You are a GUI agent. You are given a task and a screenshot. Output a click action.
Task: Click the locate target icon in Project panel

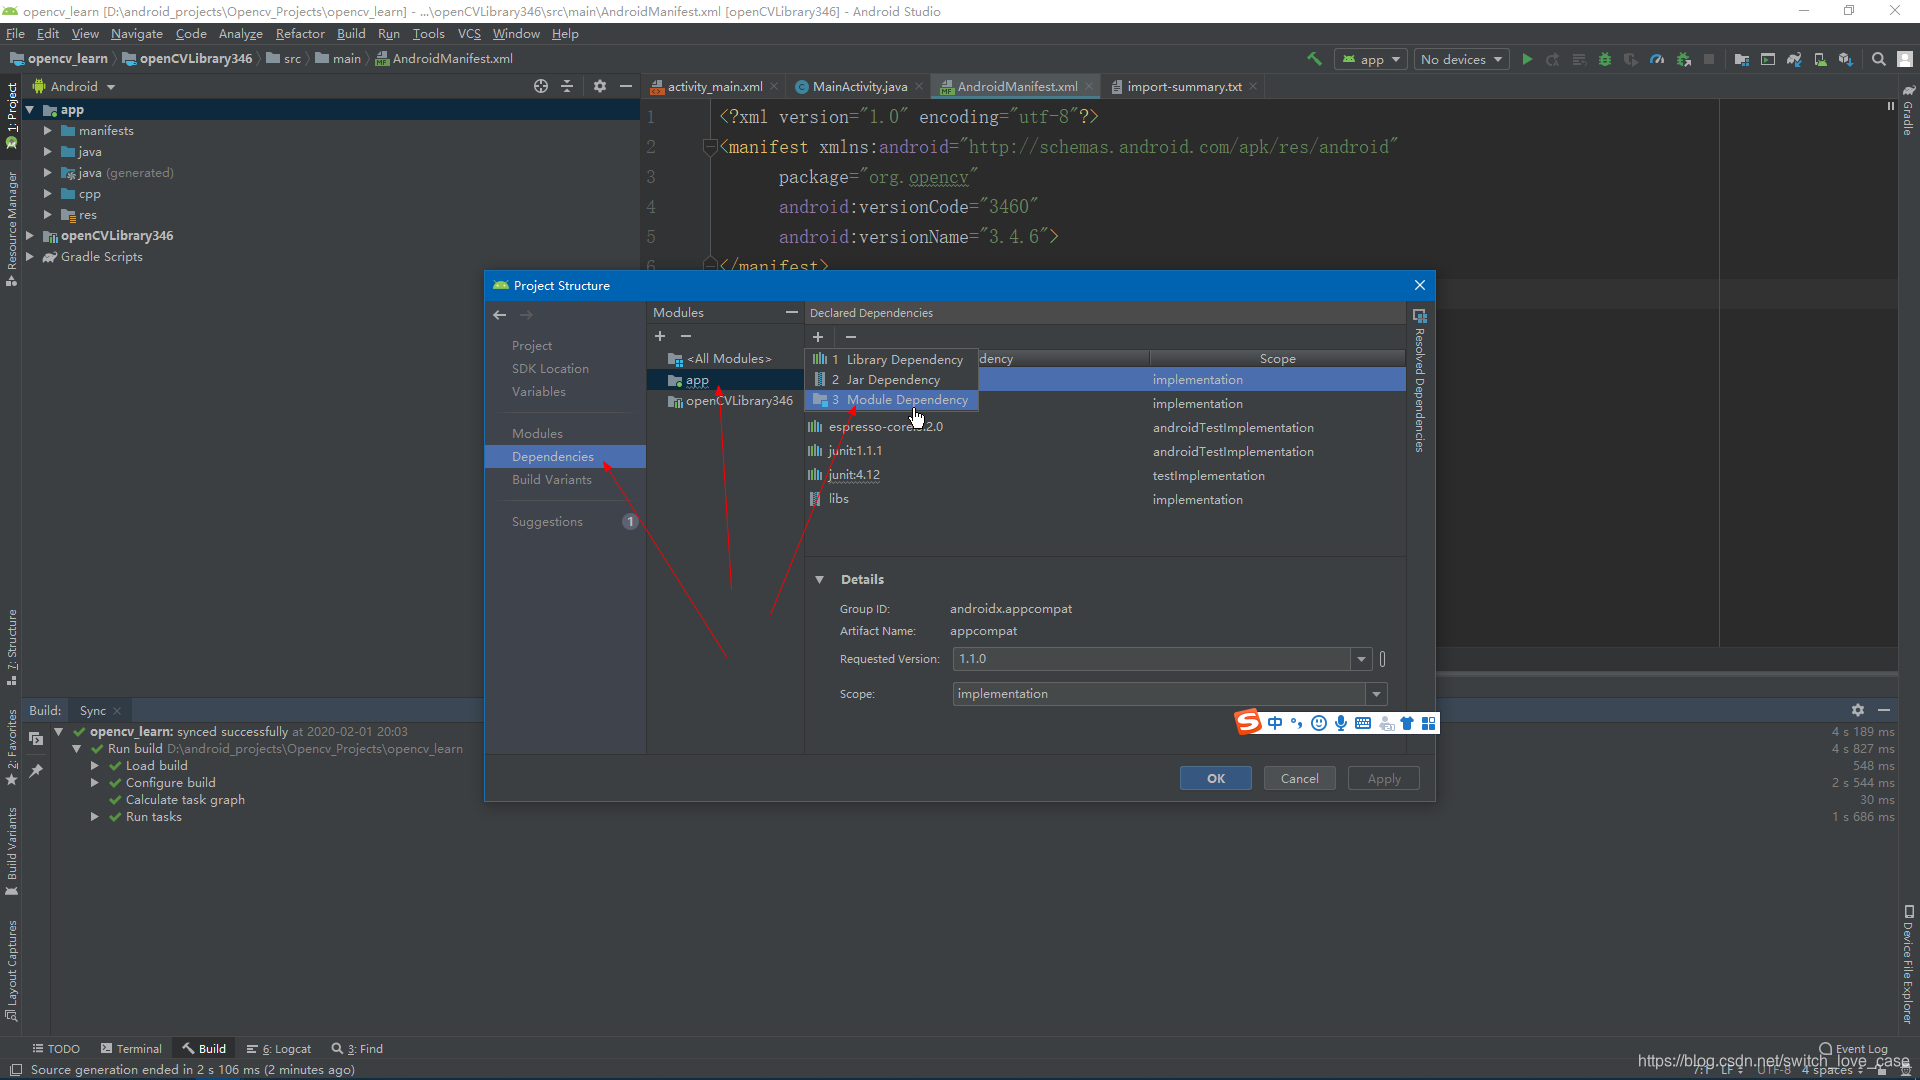[541, 86]
